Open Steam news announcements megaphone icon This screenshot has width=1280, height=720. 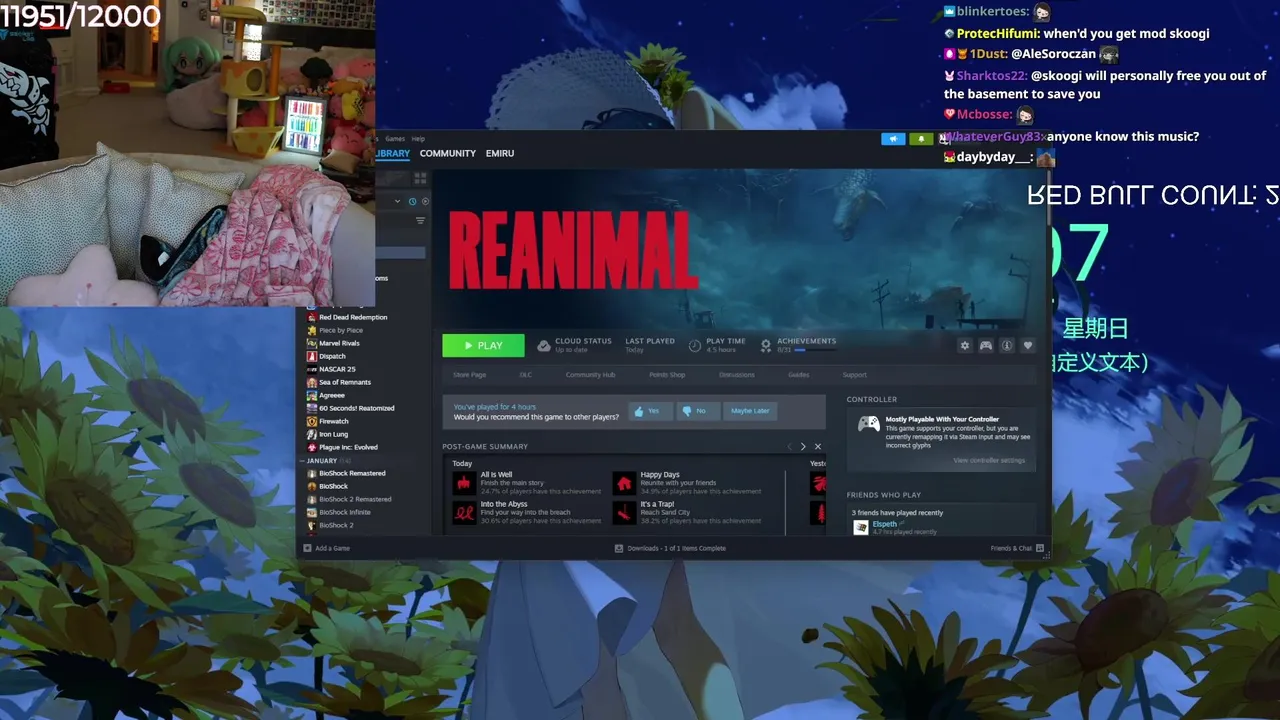click(x=893, y=139)
